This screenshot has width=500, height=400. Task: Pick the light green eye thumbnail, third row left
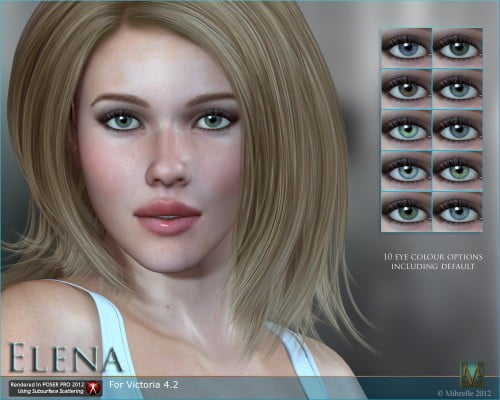click(406, 130)
